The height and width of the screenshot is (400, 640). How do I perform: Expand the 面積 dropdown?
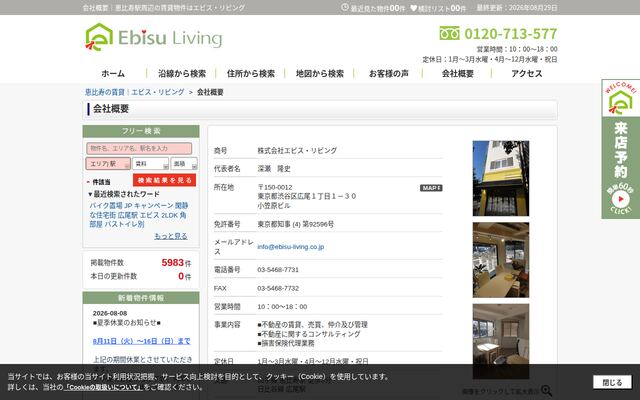point(184,164)
